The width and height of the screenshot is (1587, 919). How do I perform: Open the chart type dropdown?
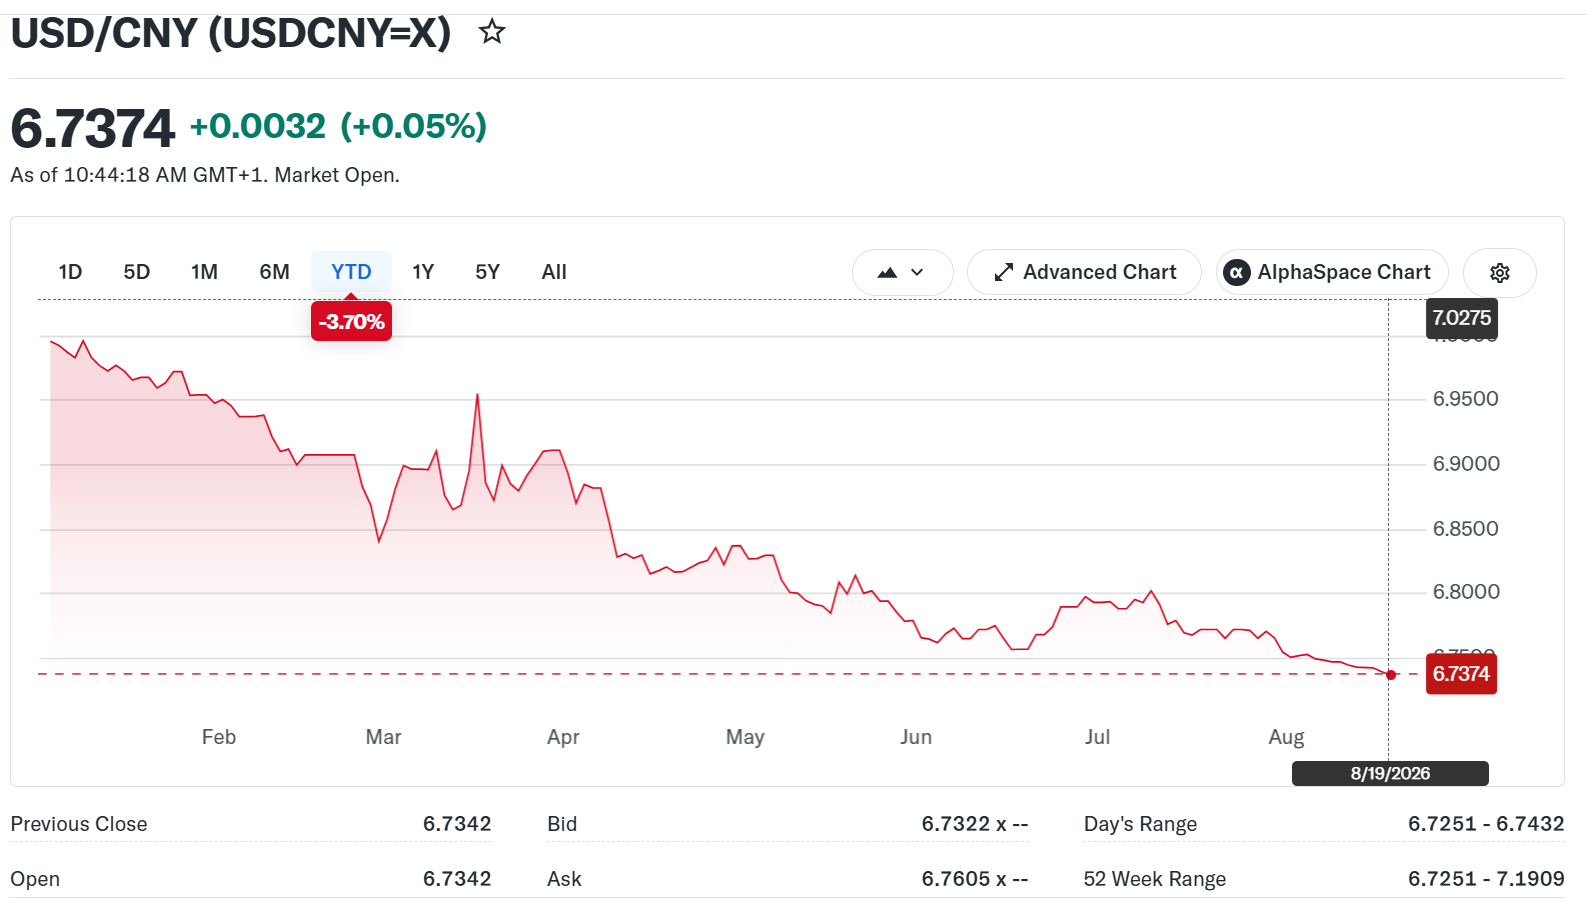pyautogui.click(x=902, y=273)
